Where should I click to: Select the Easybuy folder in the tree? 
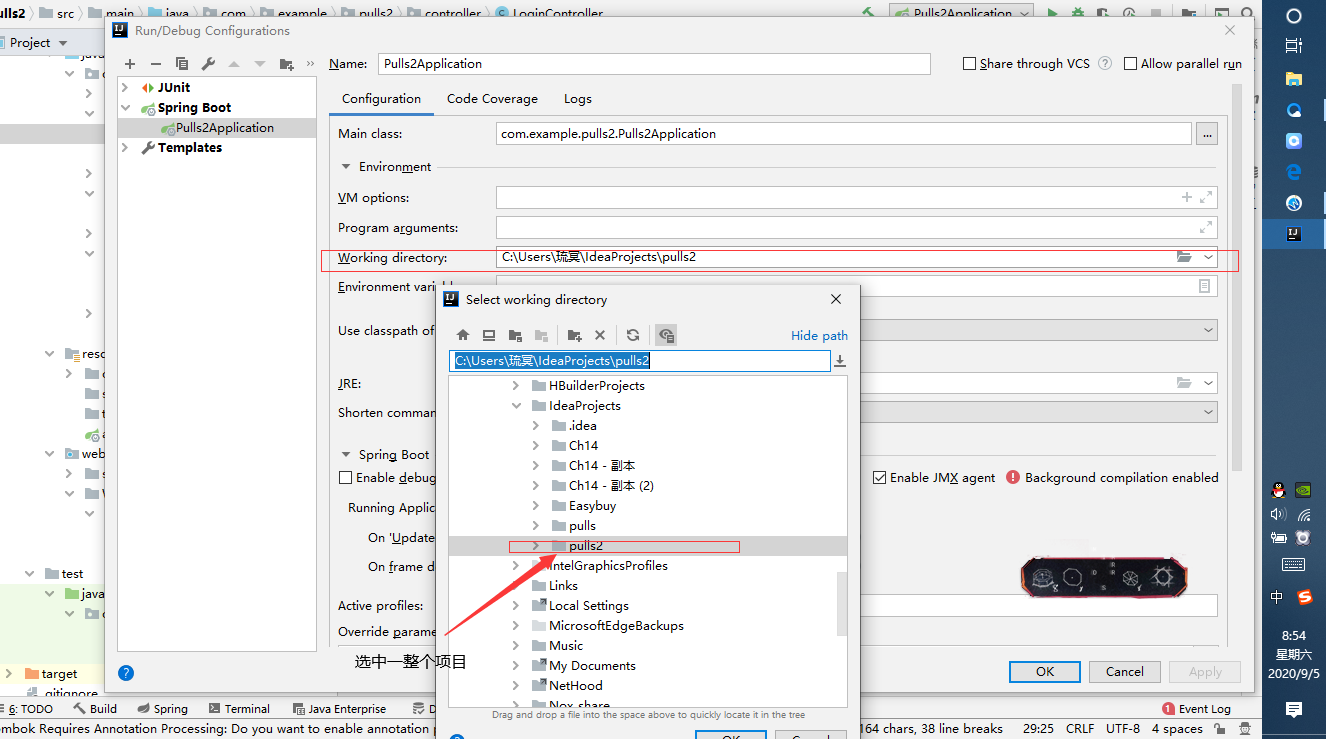[592, 506]
